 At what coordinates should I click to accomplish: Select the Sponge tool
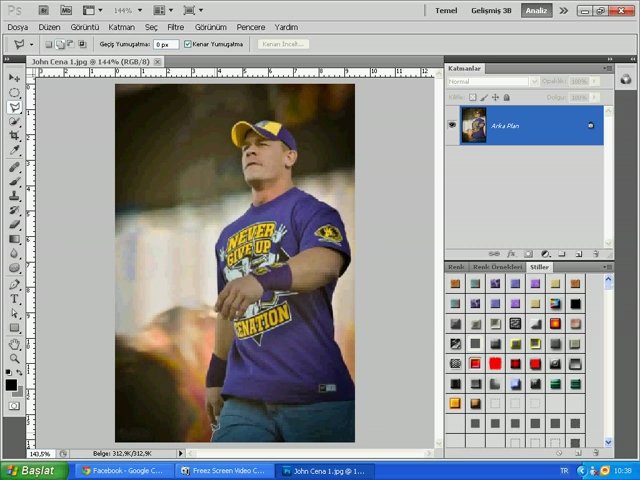[x=14, y=268]
